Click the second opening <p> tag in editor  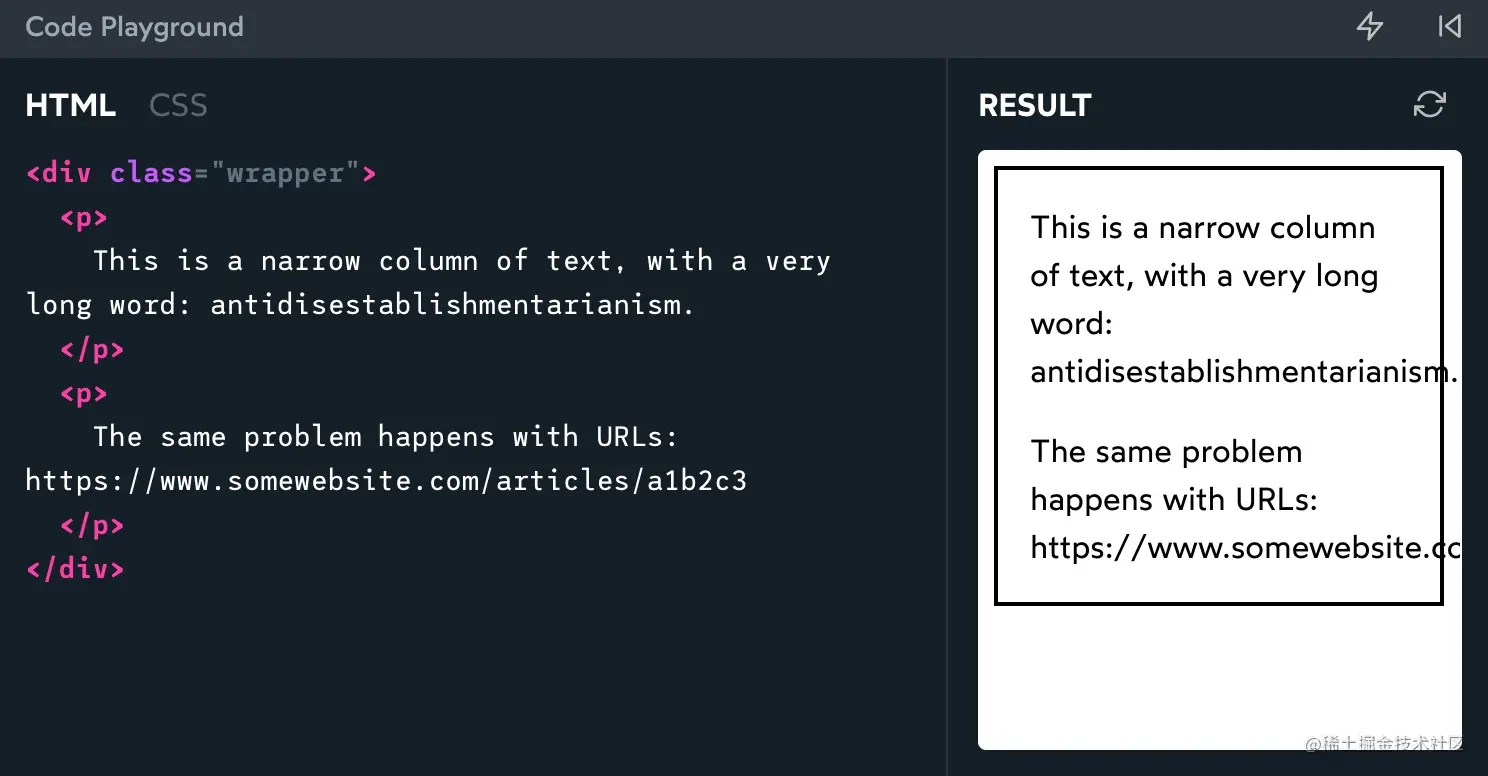coord(84,393)
